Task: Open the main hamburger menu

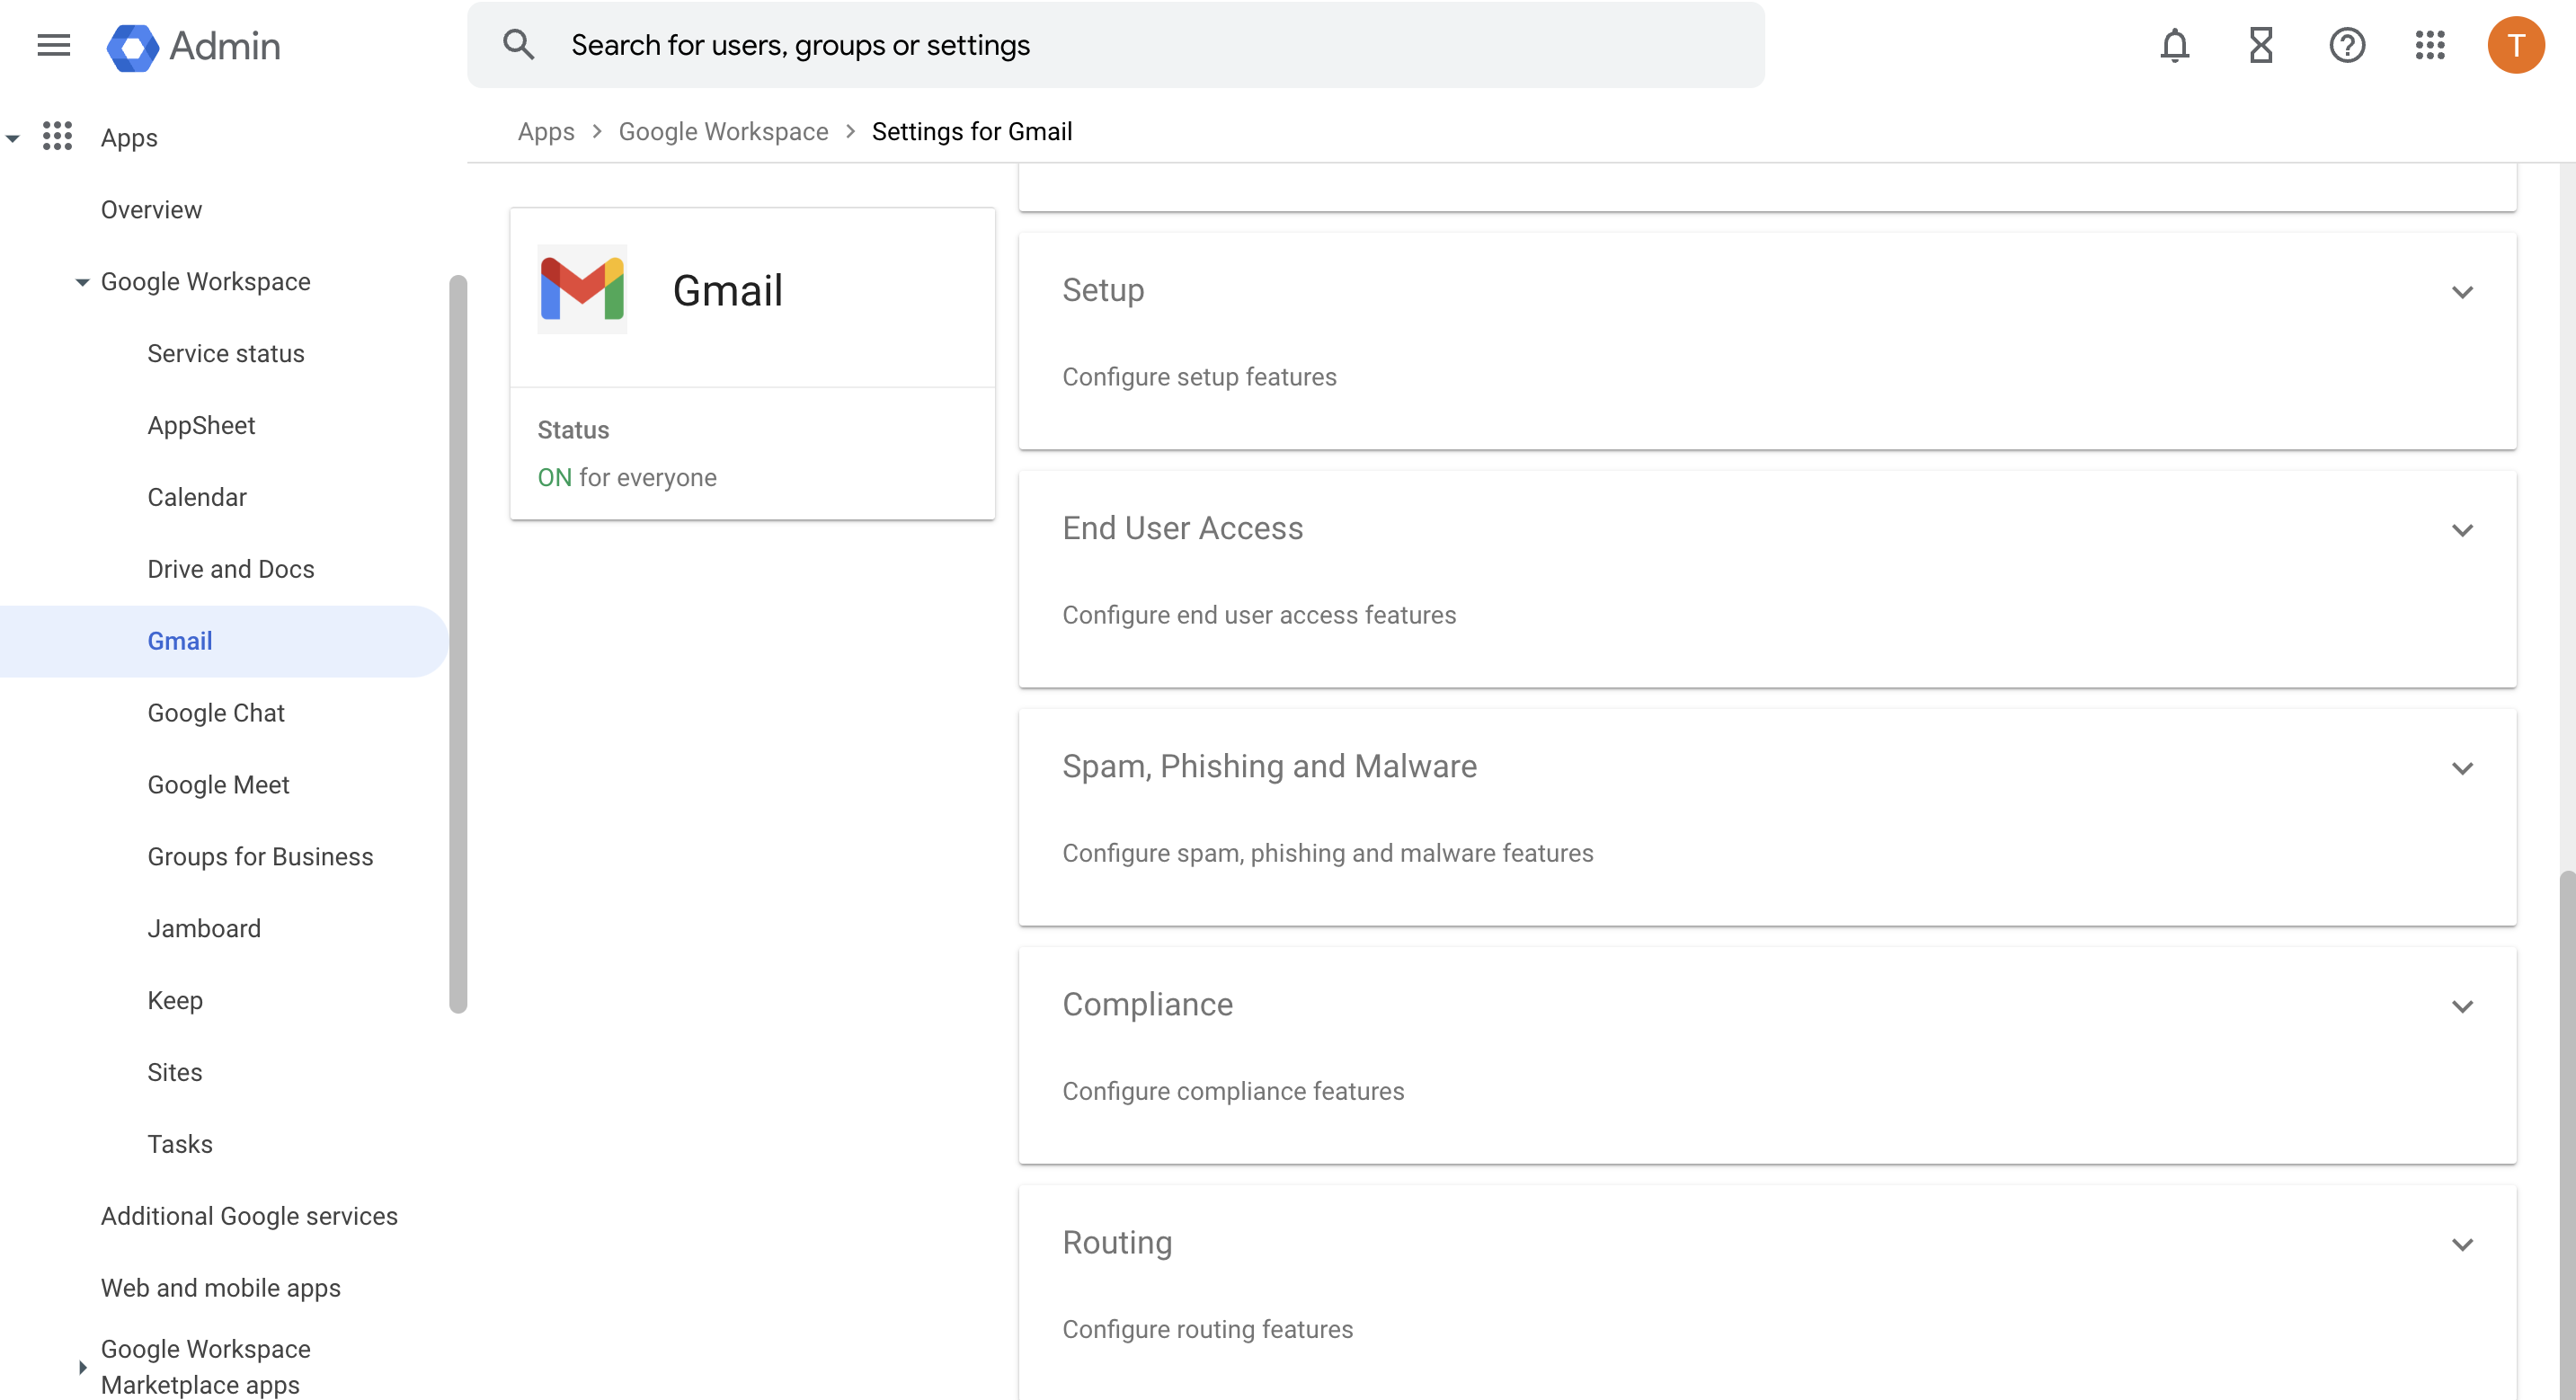Action: click(x=53, y=45)
